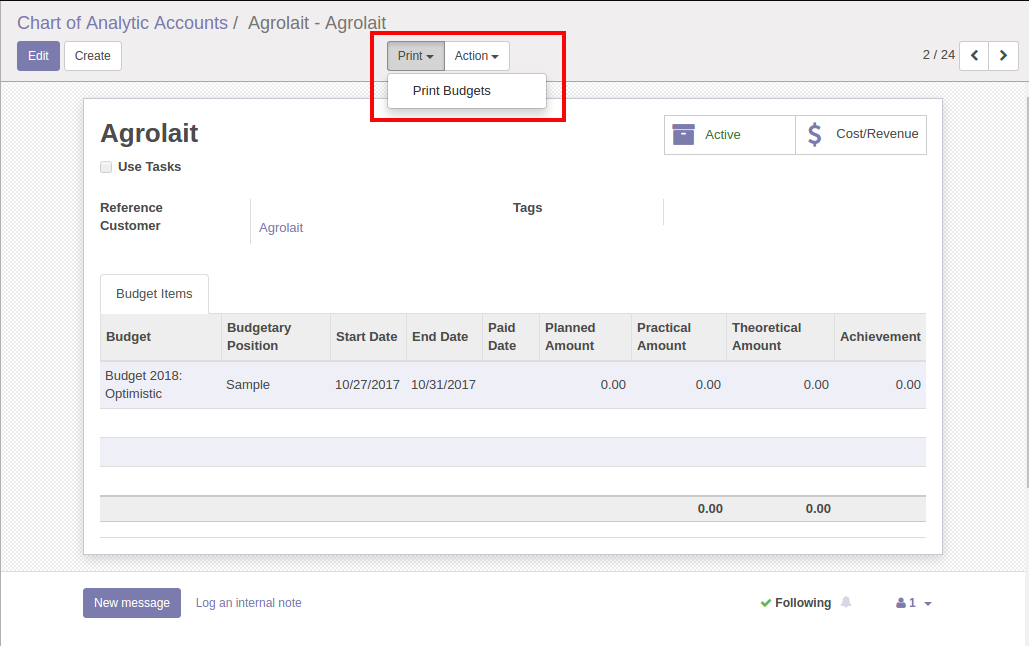
Task: Click Log an internal note
Action: coord(248,603)
